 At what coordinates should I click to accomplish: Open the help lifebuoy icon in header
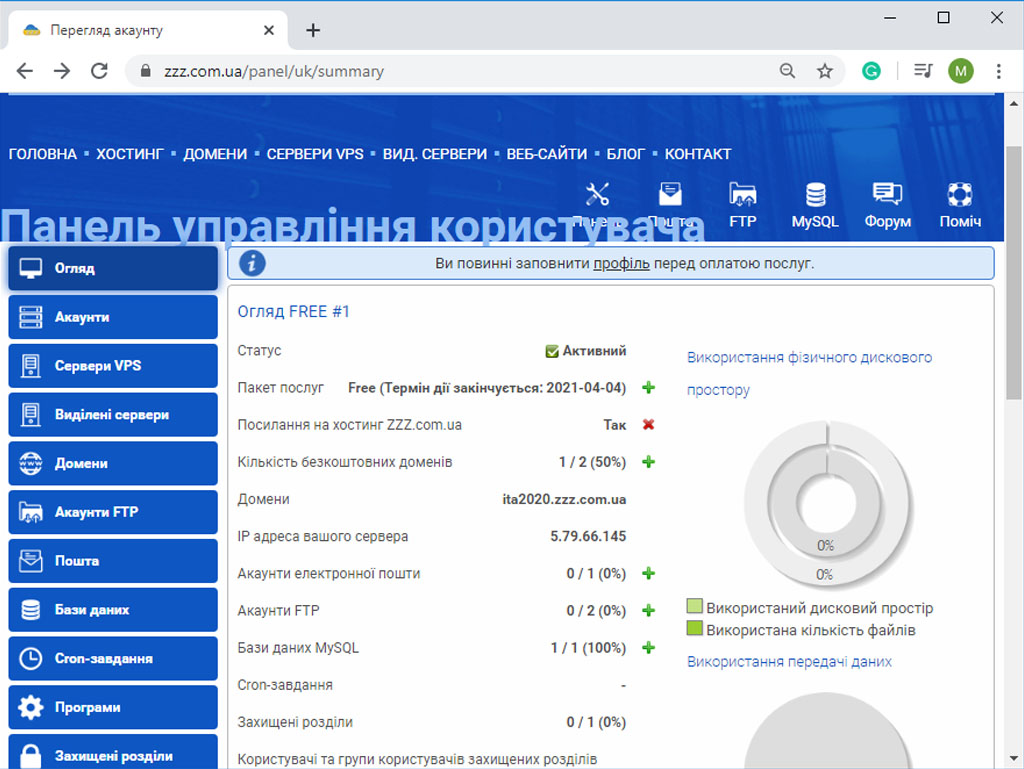tap(959, 195)
